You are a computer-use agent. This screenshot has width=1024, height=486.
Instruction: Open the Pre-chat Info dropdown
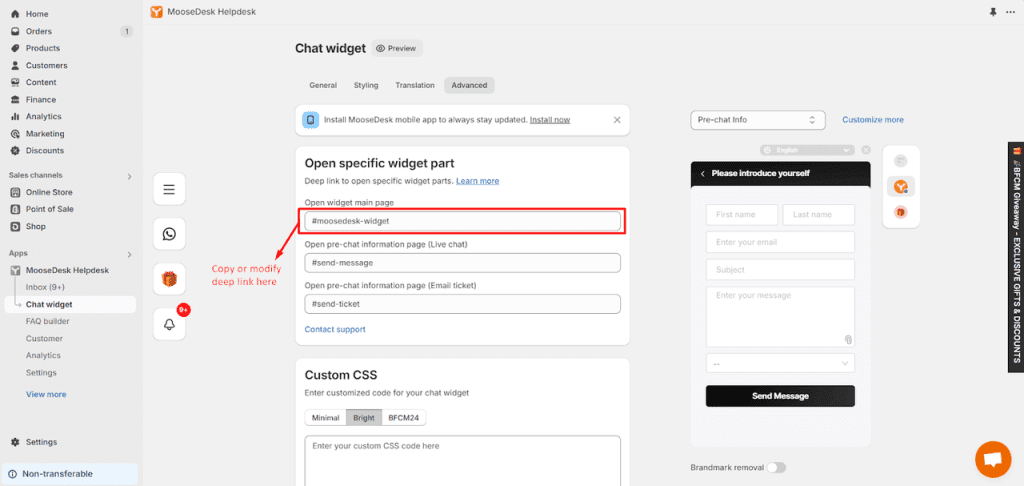tap(758, 120)
